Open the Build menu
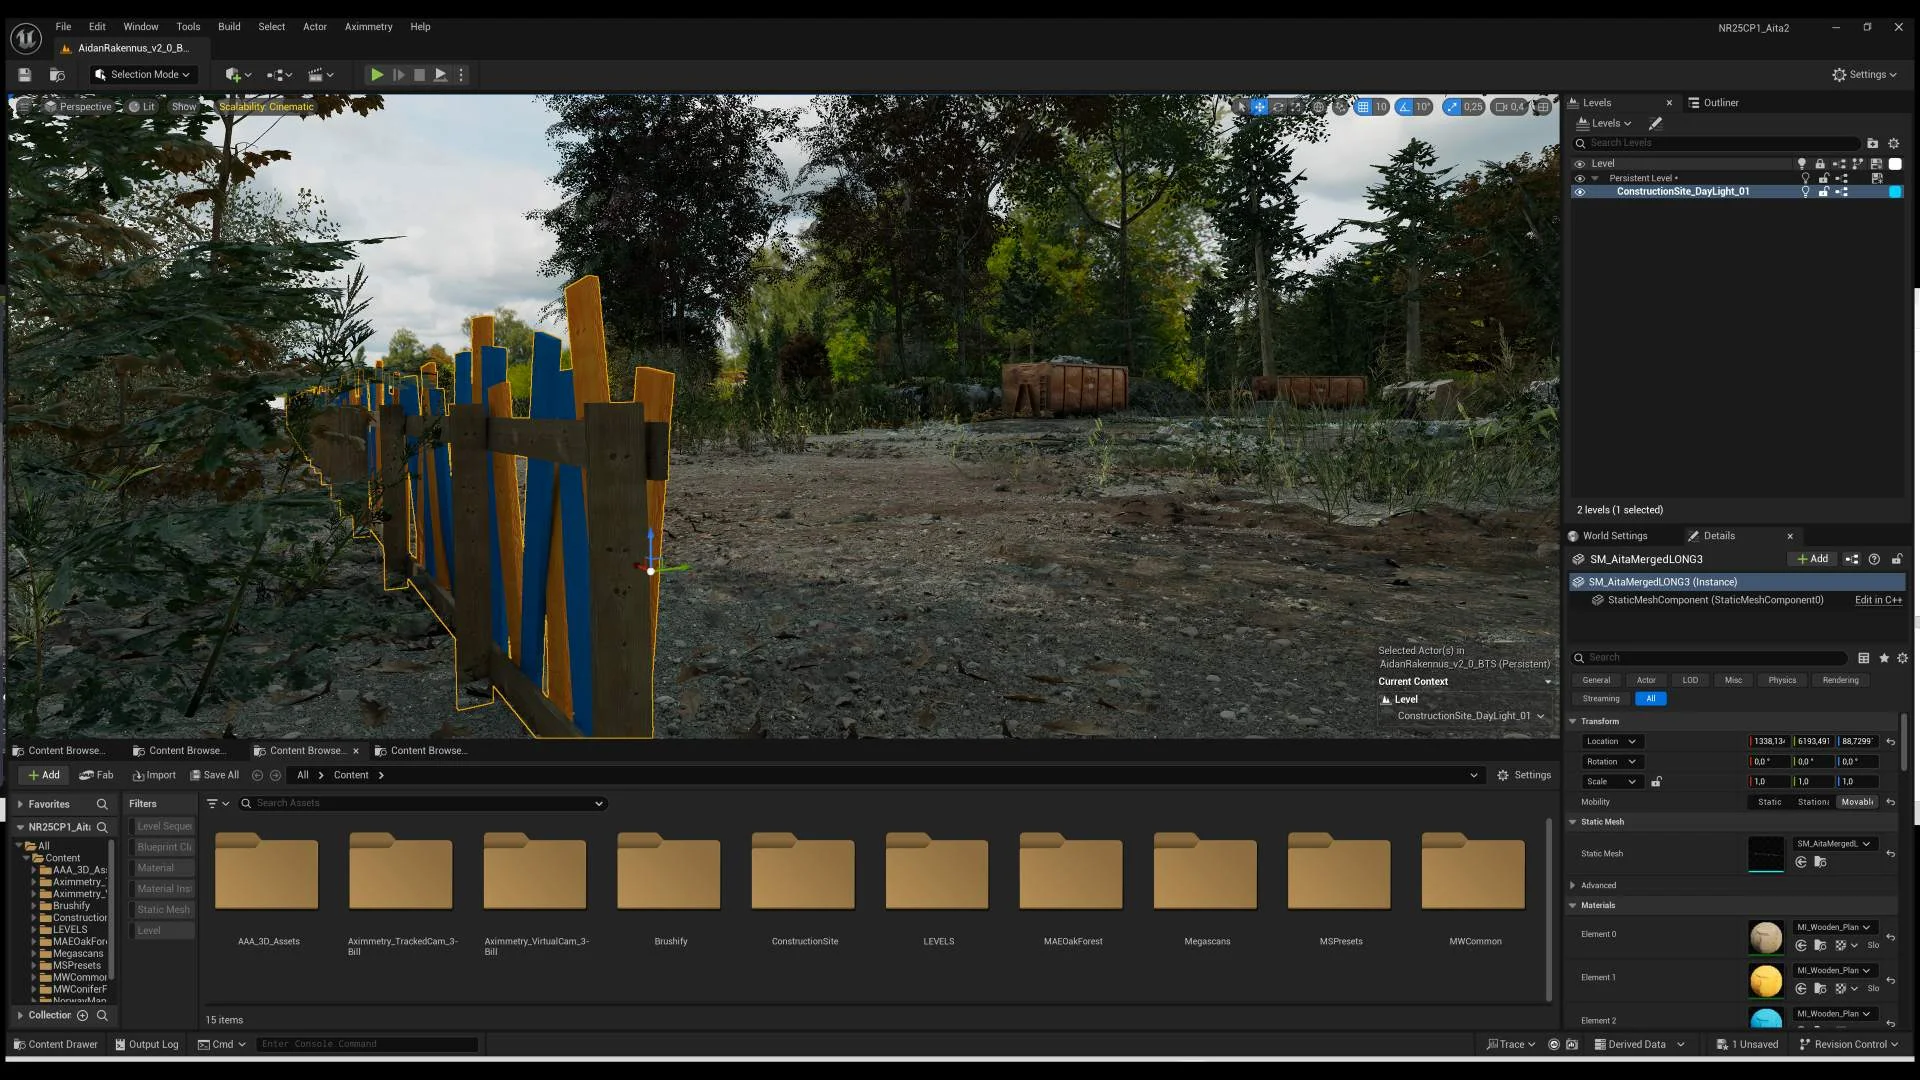1920x1080 pixels. (229, 27)
